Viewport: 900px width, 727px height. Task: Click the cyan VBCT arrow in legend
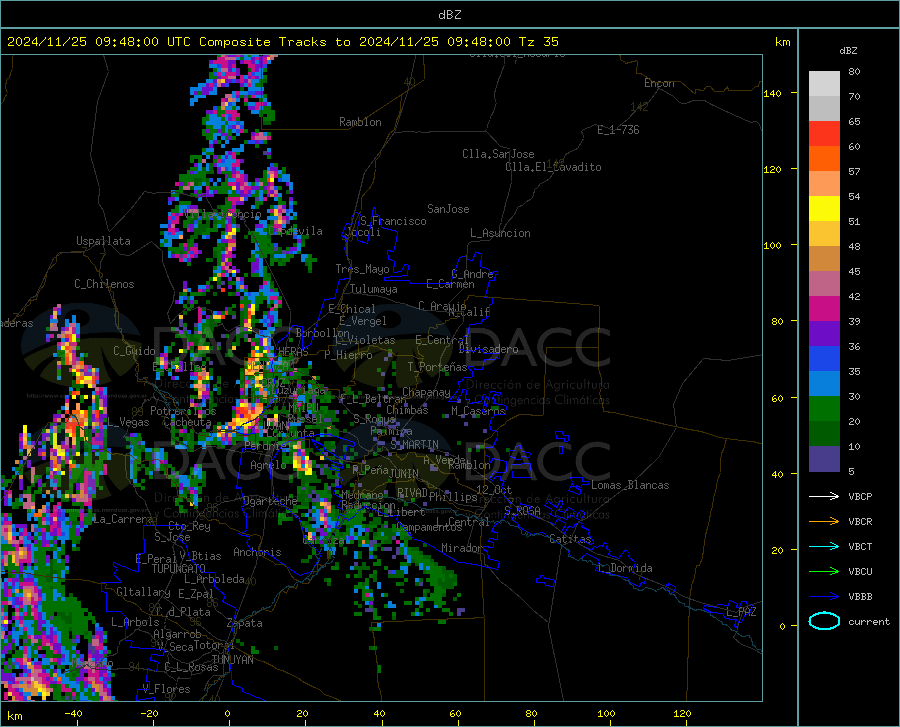tap(824, 546)
